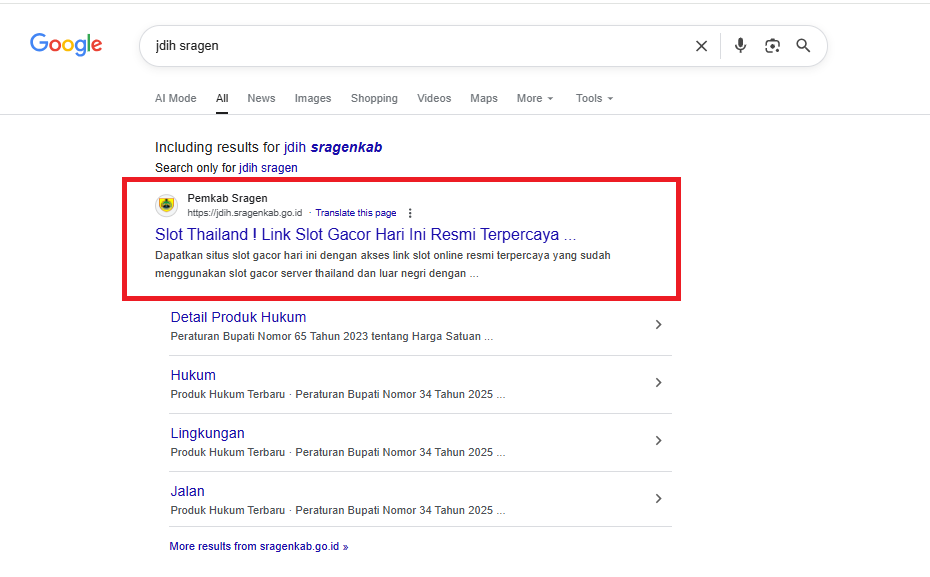Screen dimensions: 930x577
Task: Click the 'jdih sragenkab' suggestion link
Action: (x=333, y=147)
